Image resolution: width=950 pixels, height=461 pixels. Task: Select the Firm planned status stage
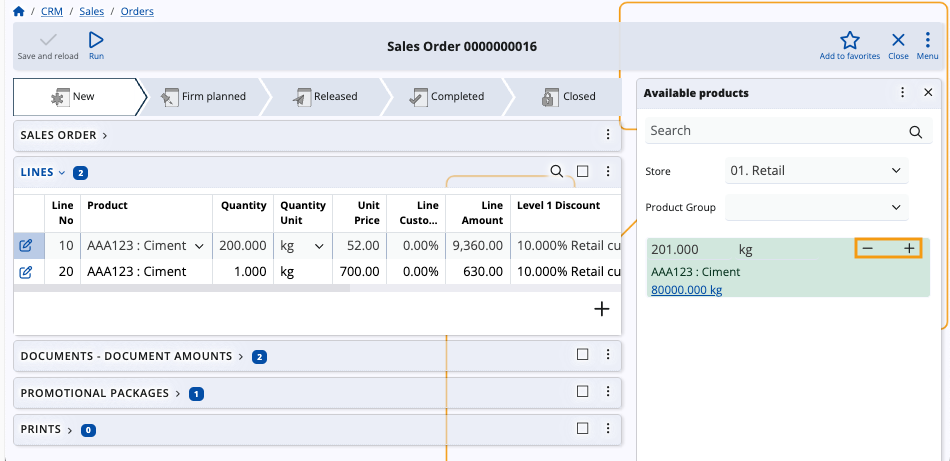204,96
